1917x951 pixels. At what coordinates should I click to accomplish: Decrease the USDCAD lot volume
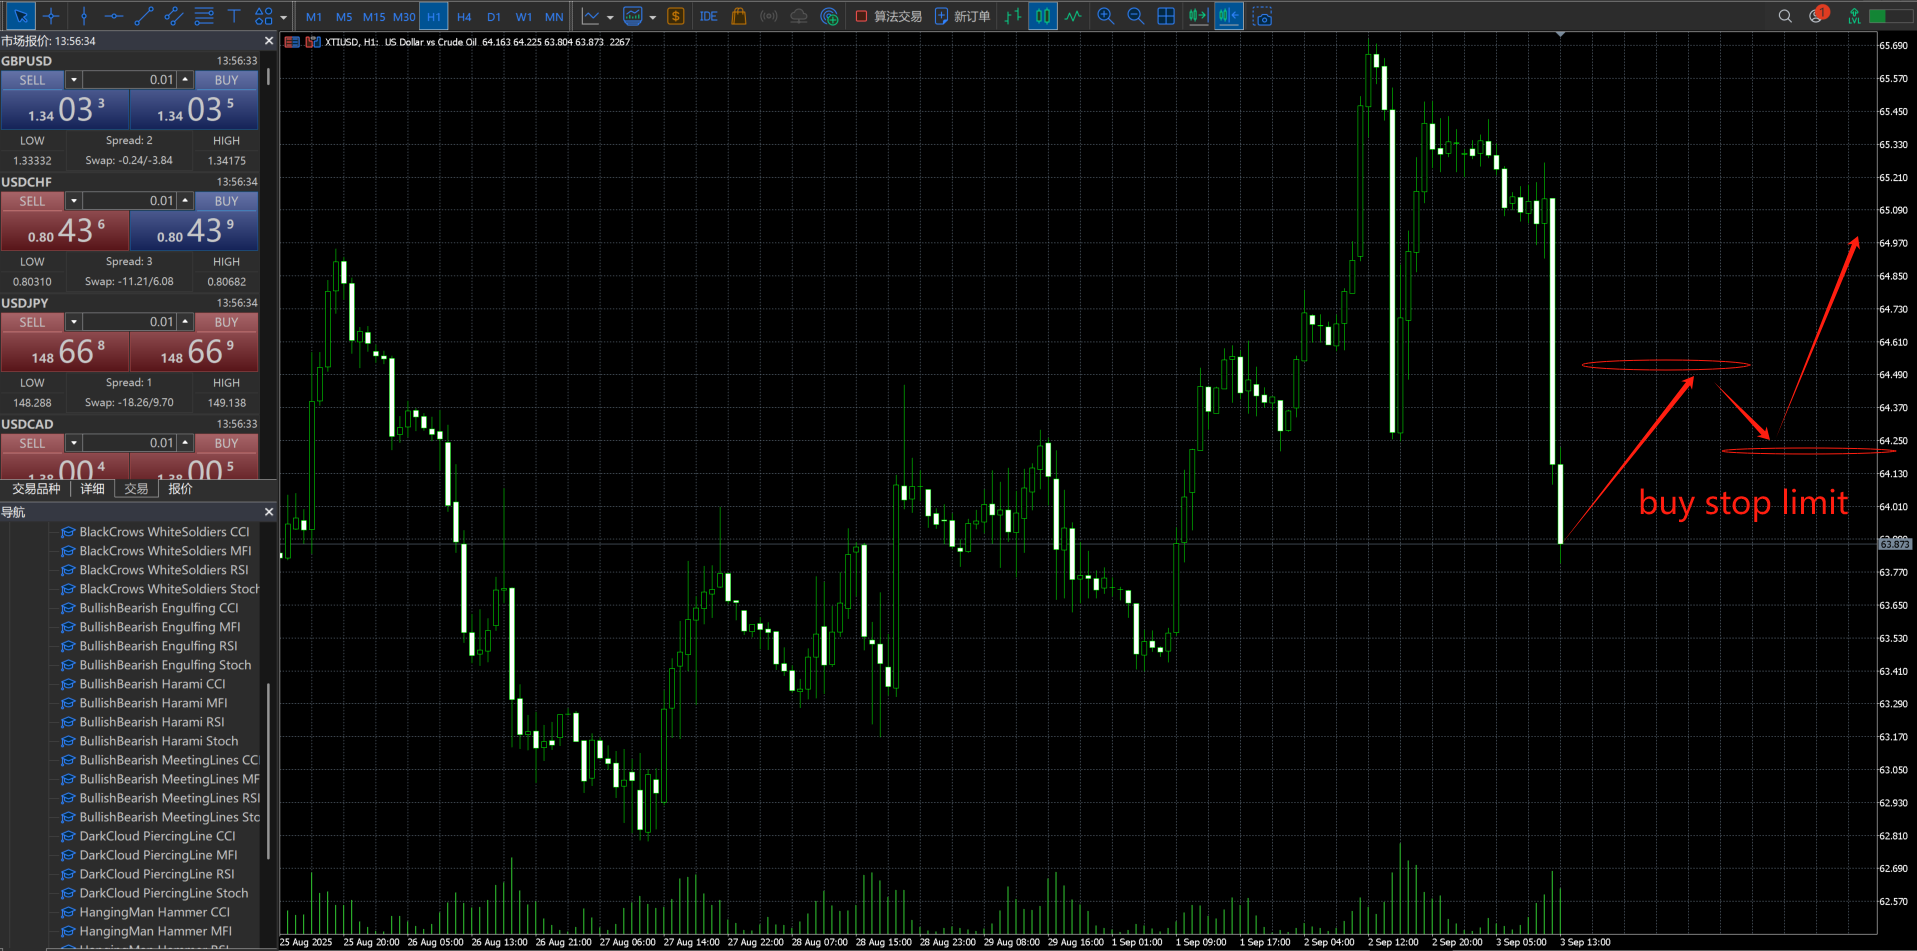(x=73, y=443)
